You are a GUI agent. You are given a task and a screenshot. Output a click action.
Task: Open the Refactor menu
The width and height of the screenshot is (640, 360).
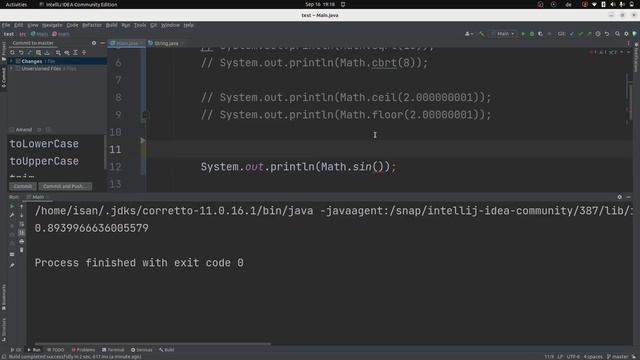click(92, 25)
